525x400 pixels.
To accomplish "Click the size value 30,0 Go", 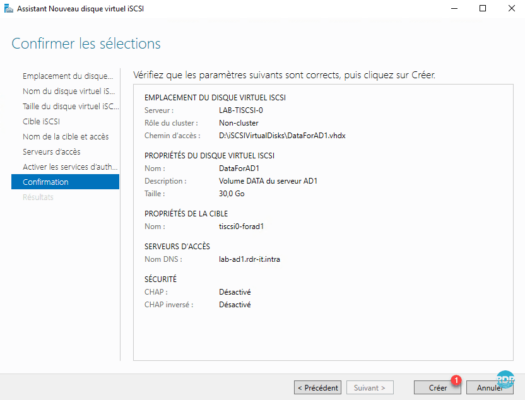I will click(x=231, y=193).
